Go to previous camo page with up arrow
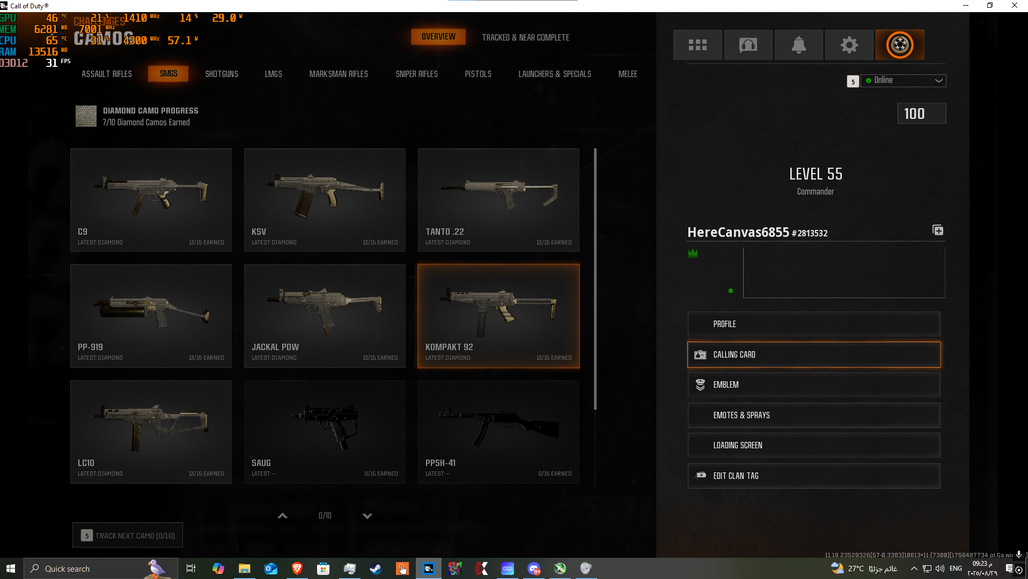Screen dimensions: 1028x579 click(283, 516)
